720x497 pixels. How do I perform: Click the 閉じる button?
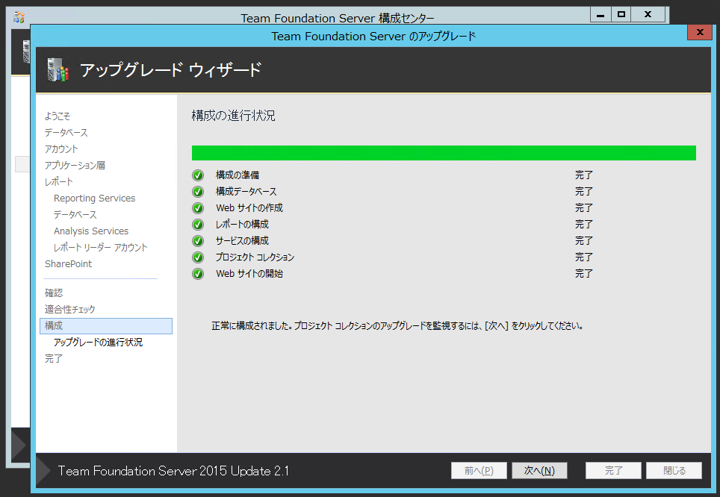[x=674, y=470]
